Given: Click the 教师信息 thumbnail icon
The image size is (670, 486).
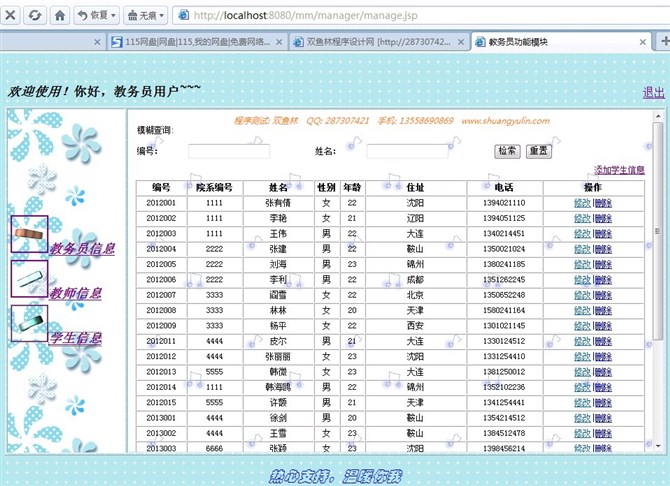Looking at the screenshot, I should [x=29, y=278].
